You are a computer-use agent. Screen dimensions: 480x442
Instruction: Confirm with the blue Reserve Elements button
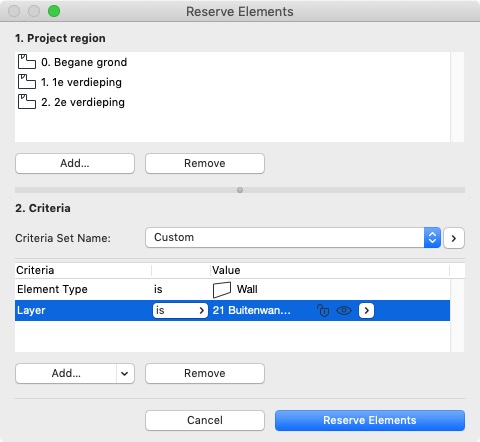pos(370,420)
